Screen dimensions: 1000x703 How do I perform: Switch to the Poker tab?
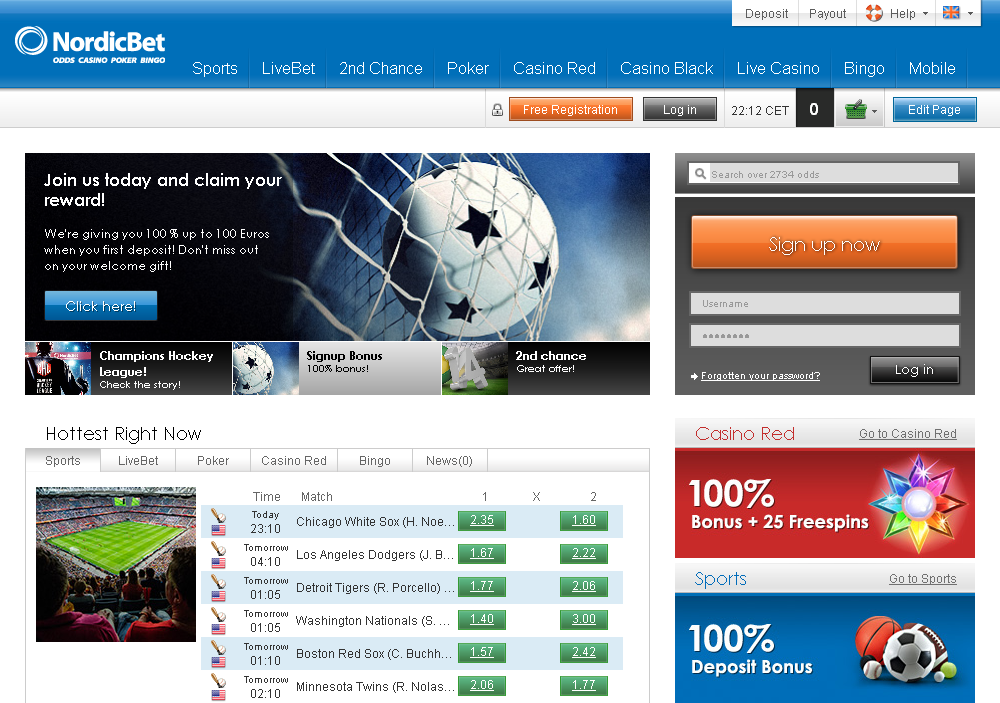tap(213, 461)
